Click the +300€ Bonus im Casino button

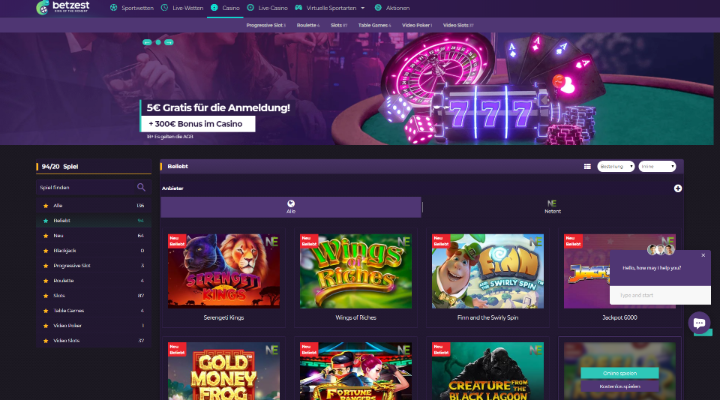click(x=198, y=124)
